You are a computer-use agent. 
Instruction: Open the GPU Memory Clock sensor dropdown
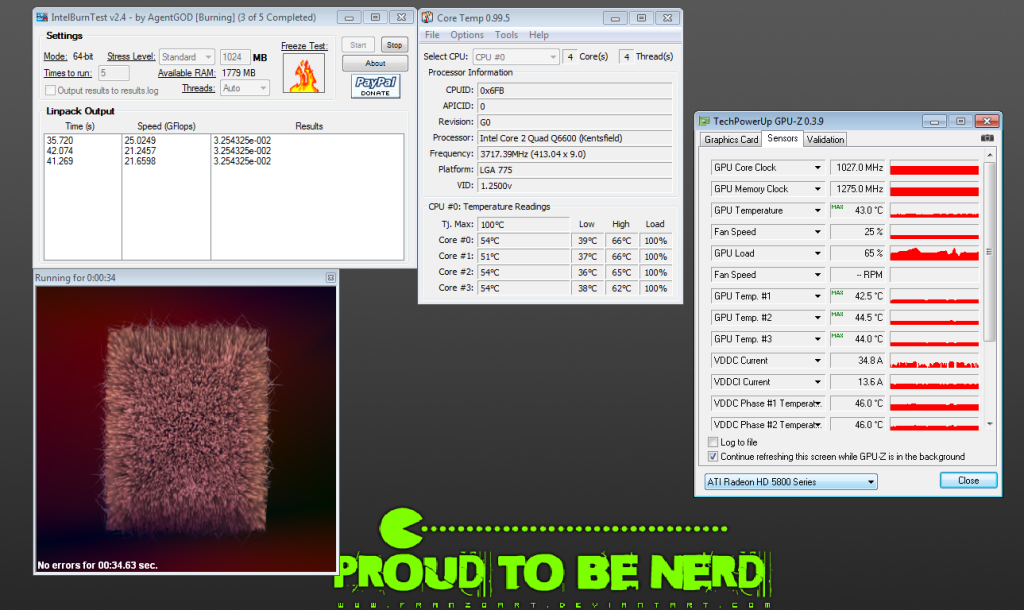pos(818,189)
